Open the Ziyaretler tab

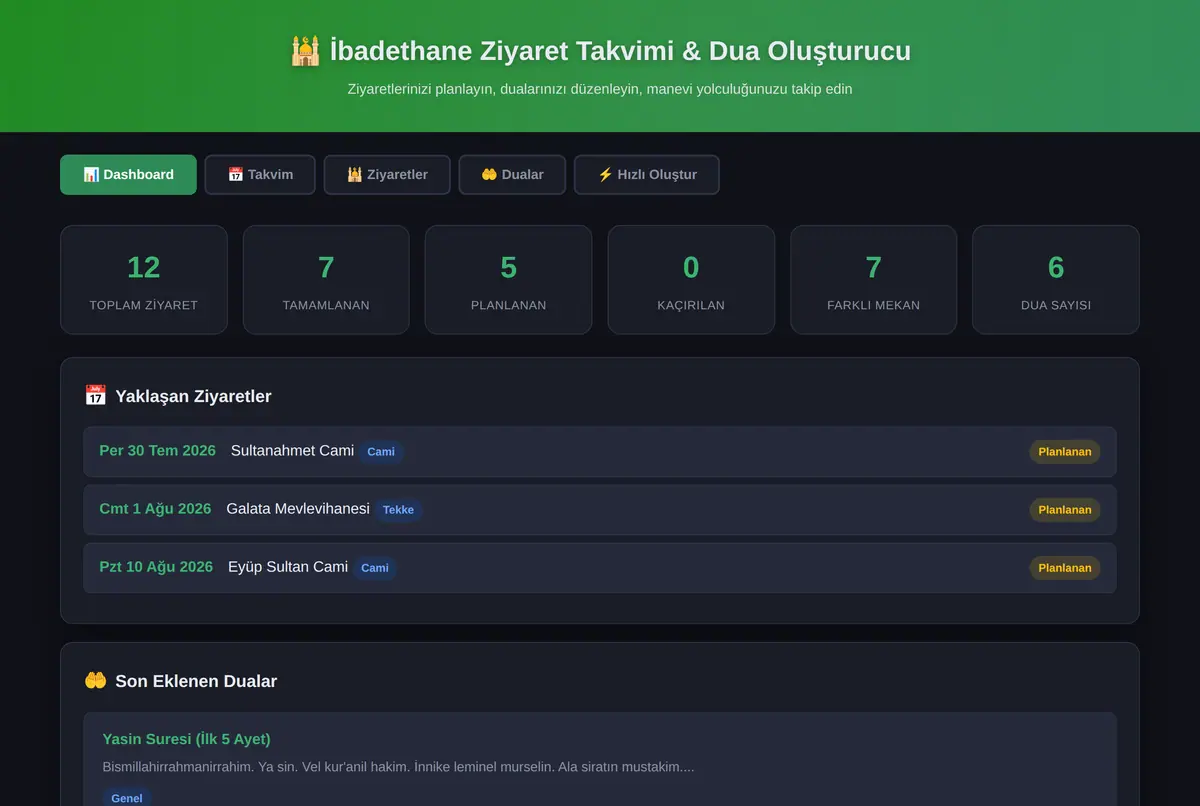click(387, 174)
